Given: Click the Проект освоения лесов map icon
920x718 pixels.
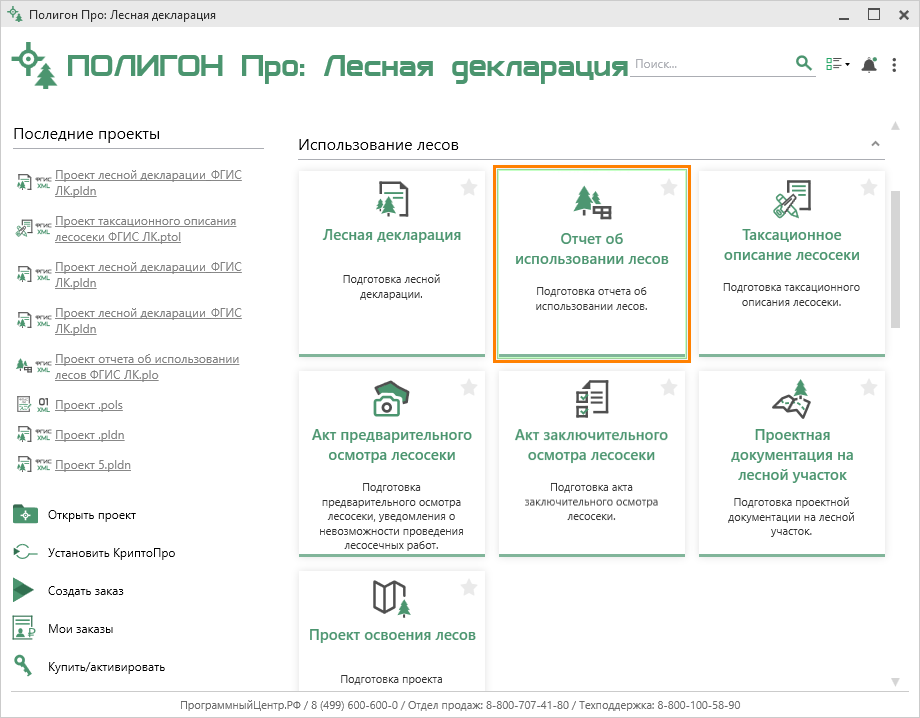Looking at the screenshot, I should [391, 598].
